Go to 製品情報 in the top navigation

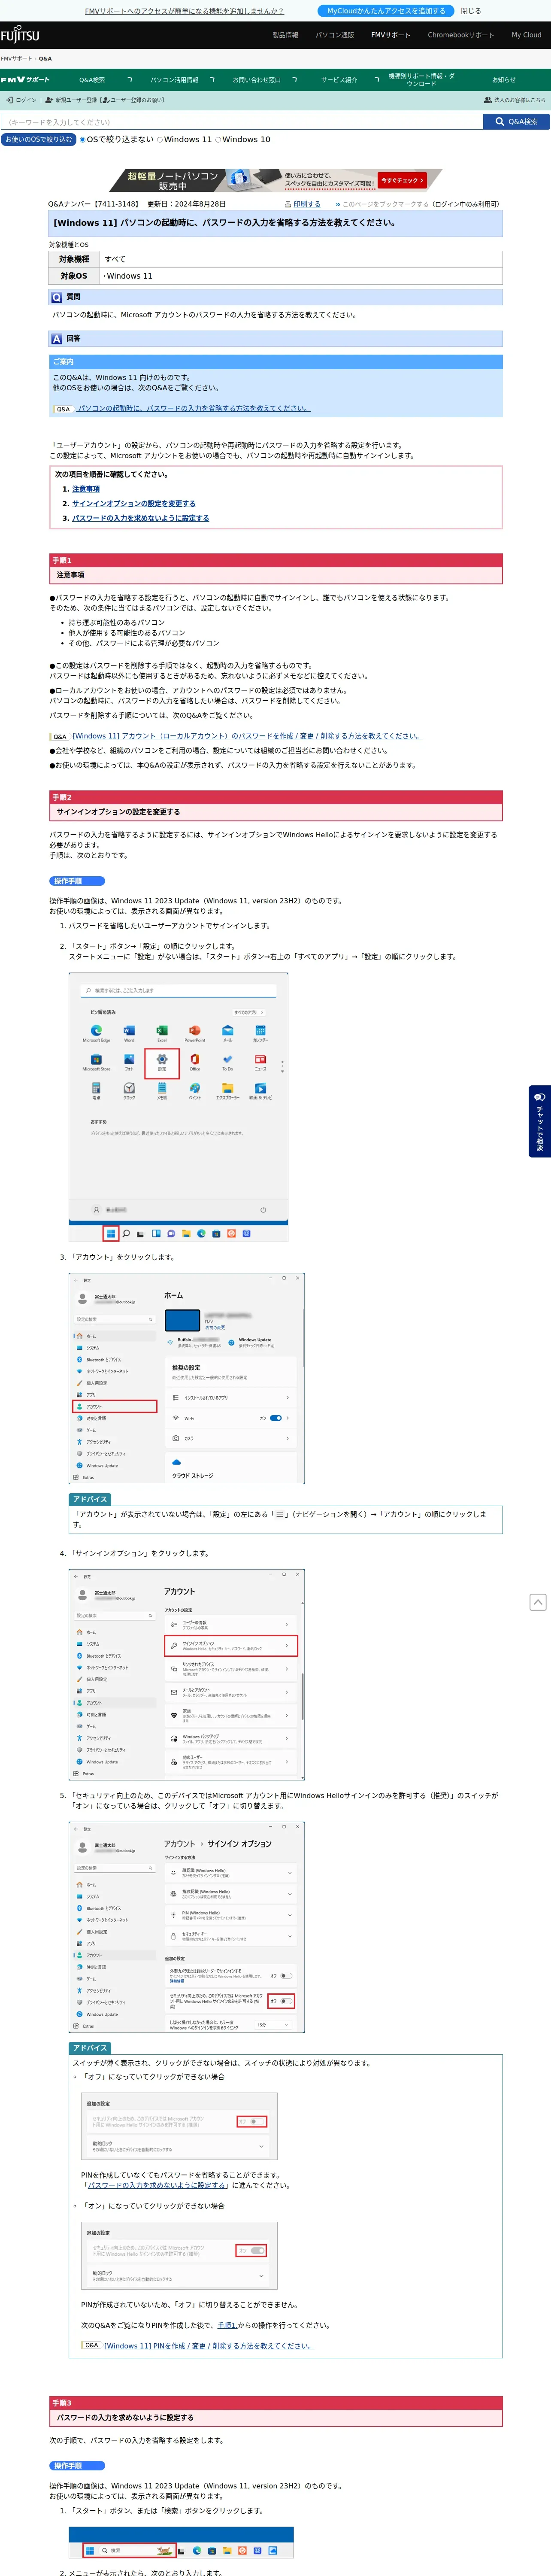tap(285, 35)
